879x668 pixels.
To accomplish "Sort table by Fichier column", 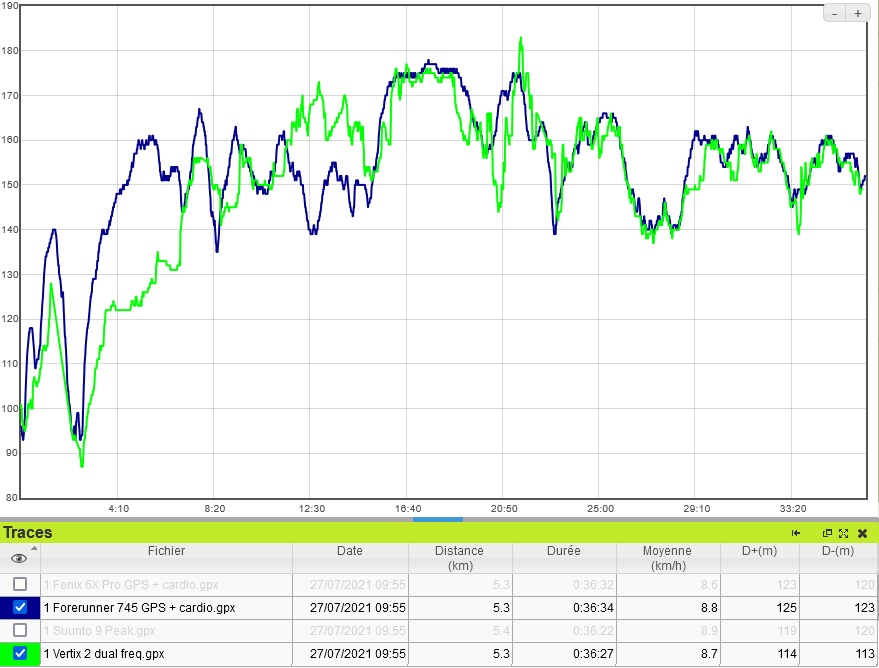I will tap(166, 551).
